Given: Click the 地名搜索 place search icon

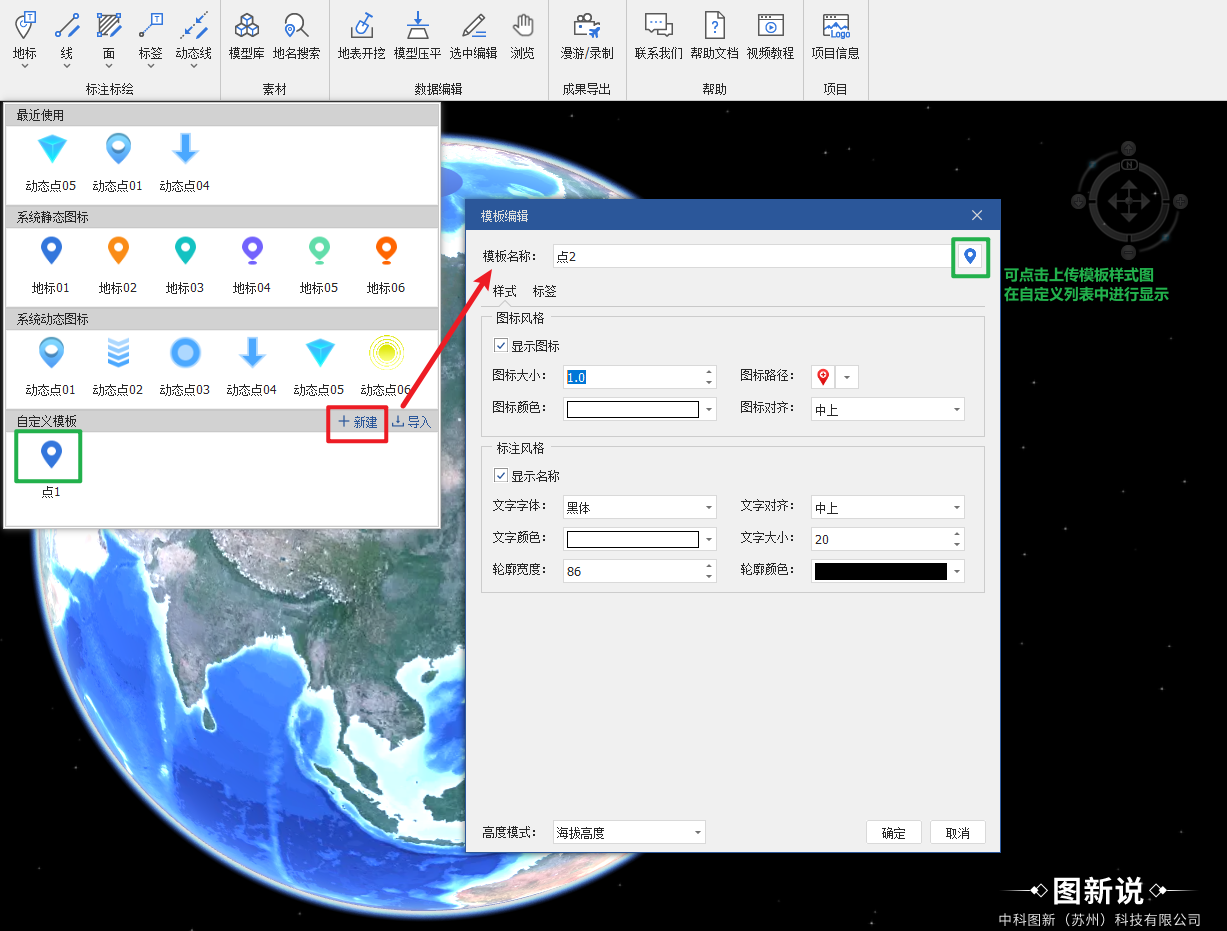Looking at the screenshot, I should (x=296, y=36).
